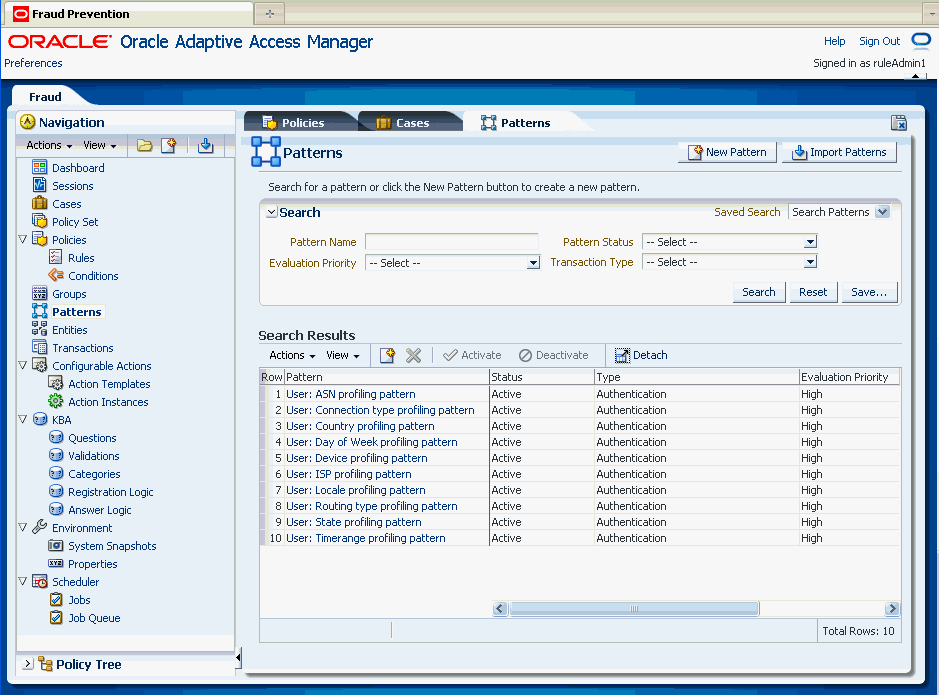Click the import icon in Navigation toolbar
The width and height of the screenshot is (939, 695).
(x=205, y=145)
